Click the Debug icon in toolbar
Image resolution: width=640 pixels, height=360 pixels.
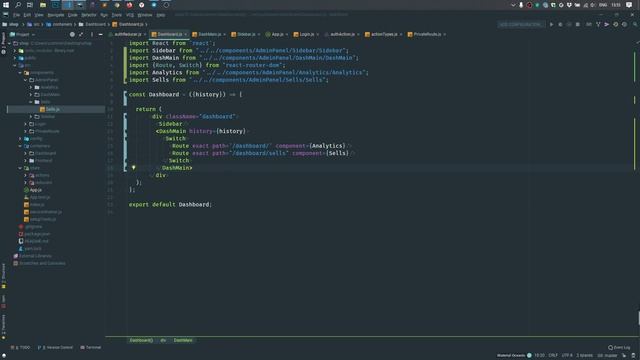pos(560,24)
